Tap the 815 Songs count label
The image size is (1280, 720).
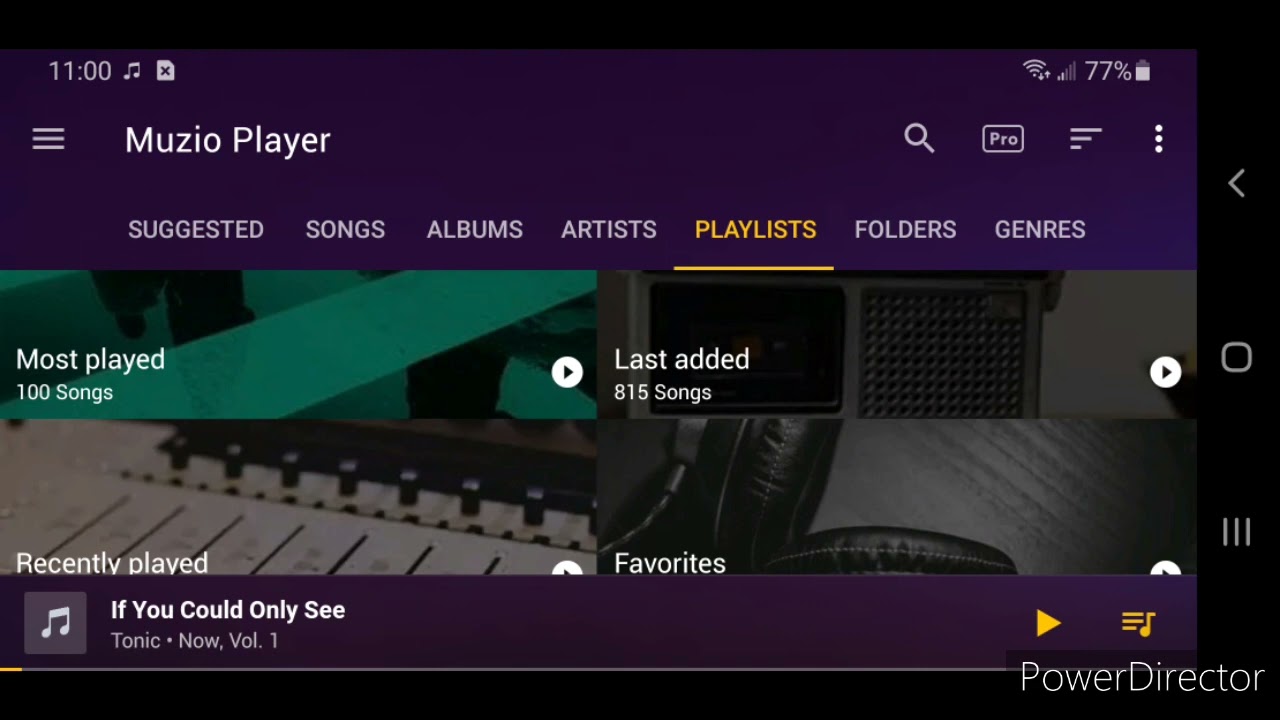(x=662, y=392)
